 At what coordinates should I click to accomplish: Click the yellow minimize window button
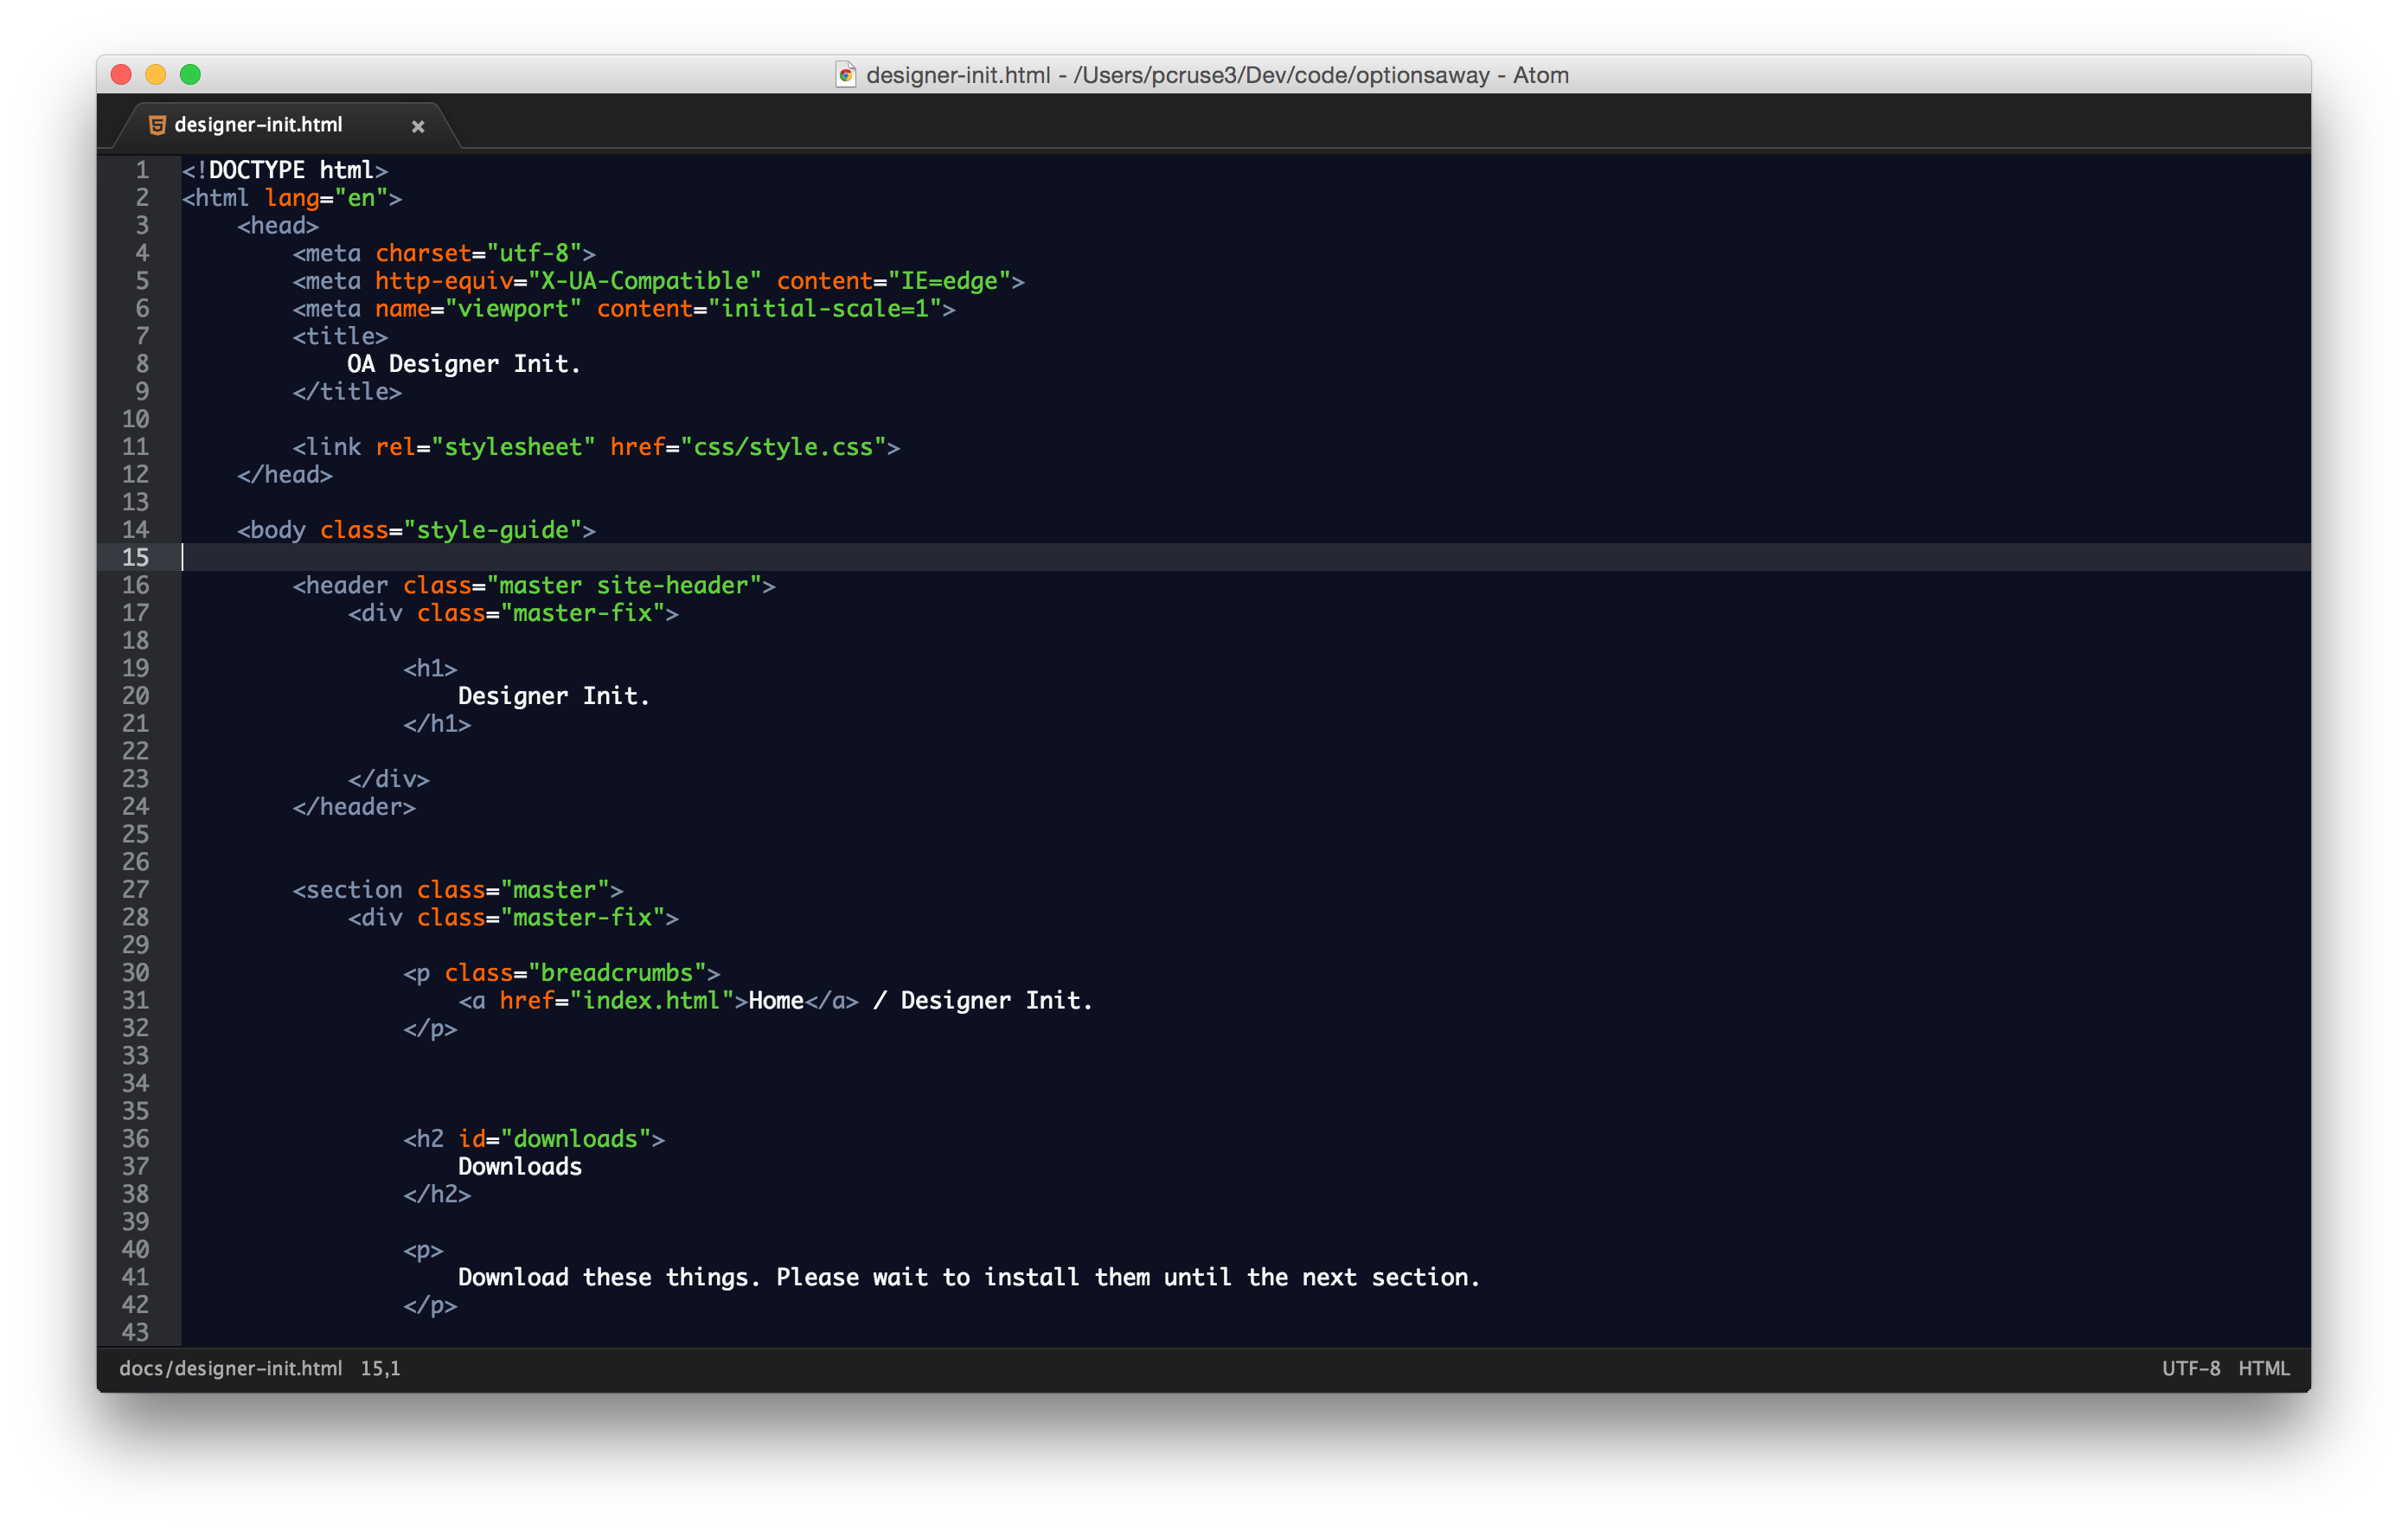point(156,75)
